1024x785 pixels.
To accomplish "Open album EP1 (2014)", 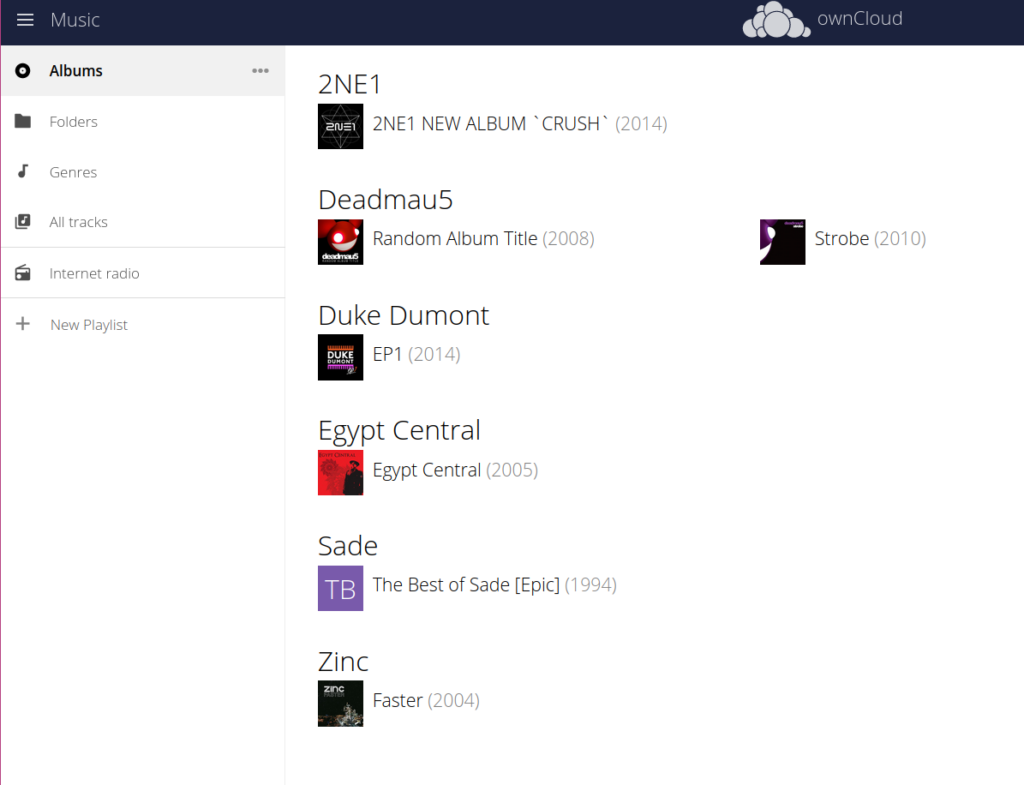I will point(417,354).
